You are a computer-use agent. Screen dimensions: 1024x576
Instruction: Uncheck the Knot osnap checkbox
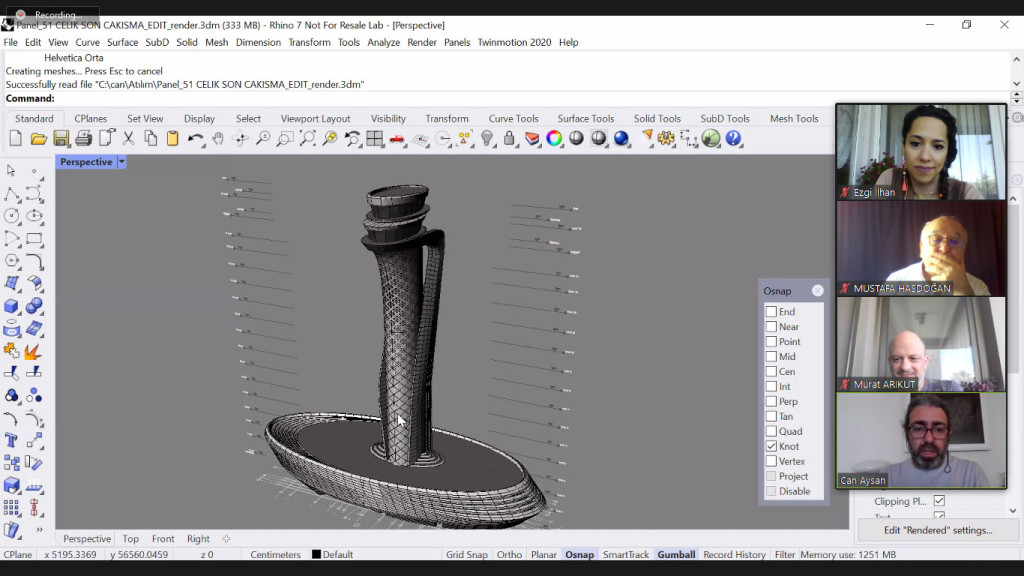(x=771, y=446)
